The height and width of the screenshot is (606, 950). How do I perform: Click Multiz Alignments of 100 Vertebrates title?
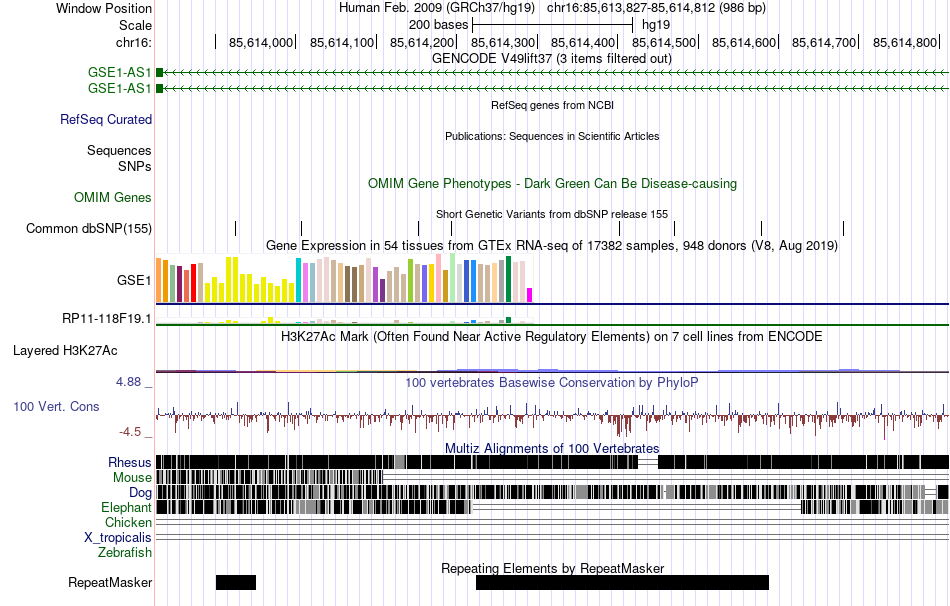552,448
